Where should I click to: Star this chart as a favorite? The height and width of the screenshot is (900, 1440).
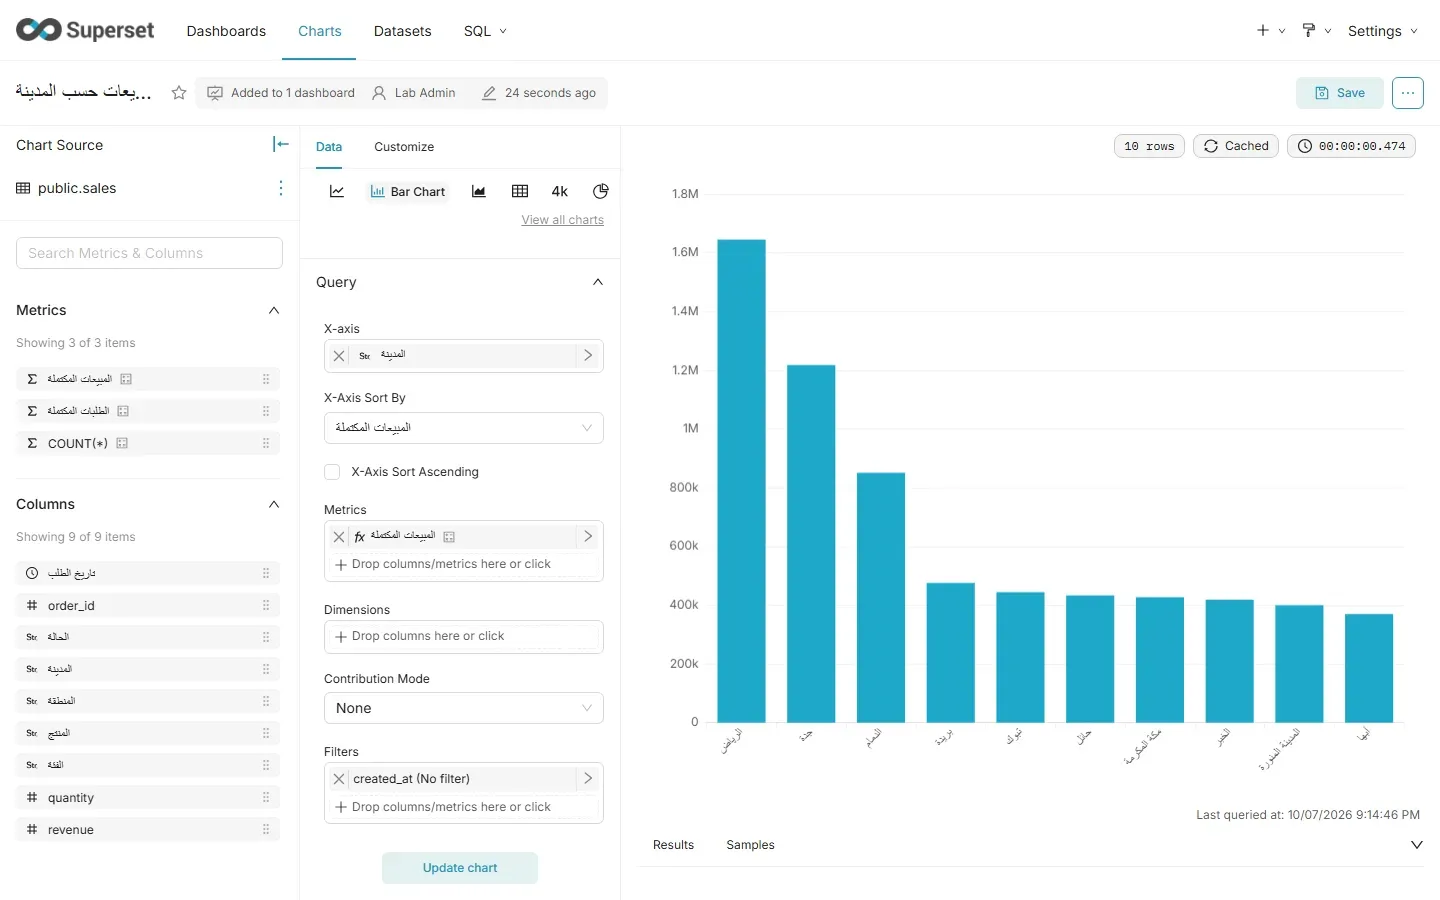(179, 93)
